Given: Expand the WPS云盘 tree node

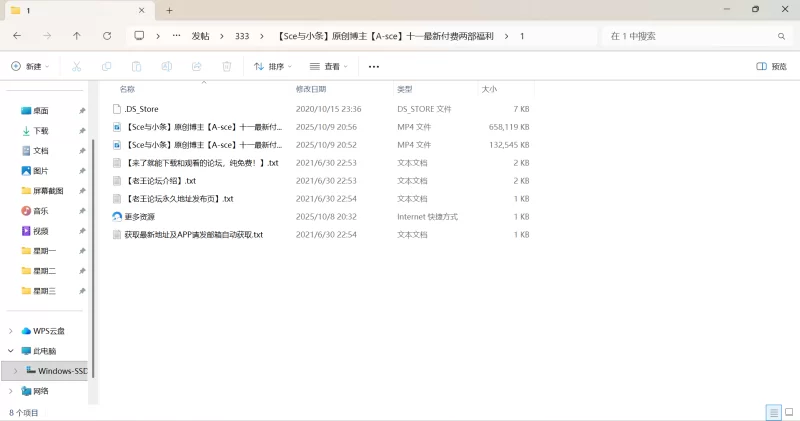Looking at the screenshot, I should [11, 331].
